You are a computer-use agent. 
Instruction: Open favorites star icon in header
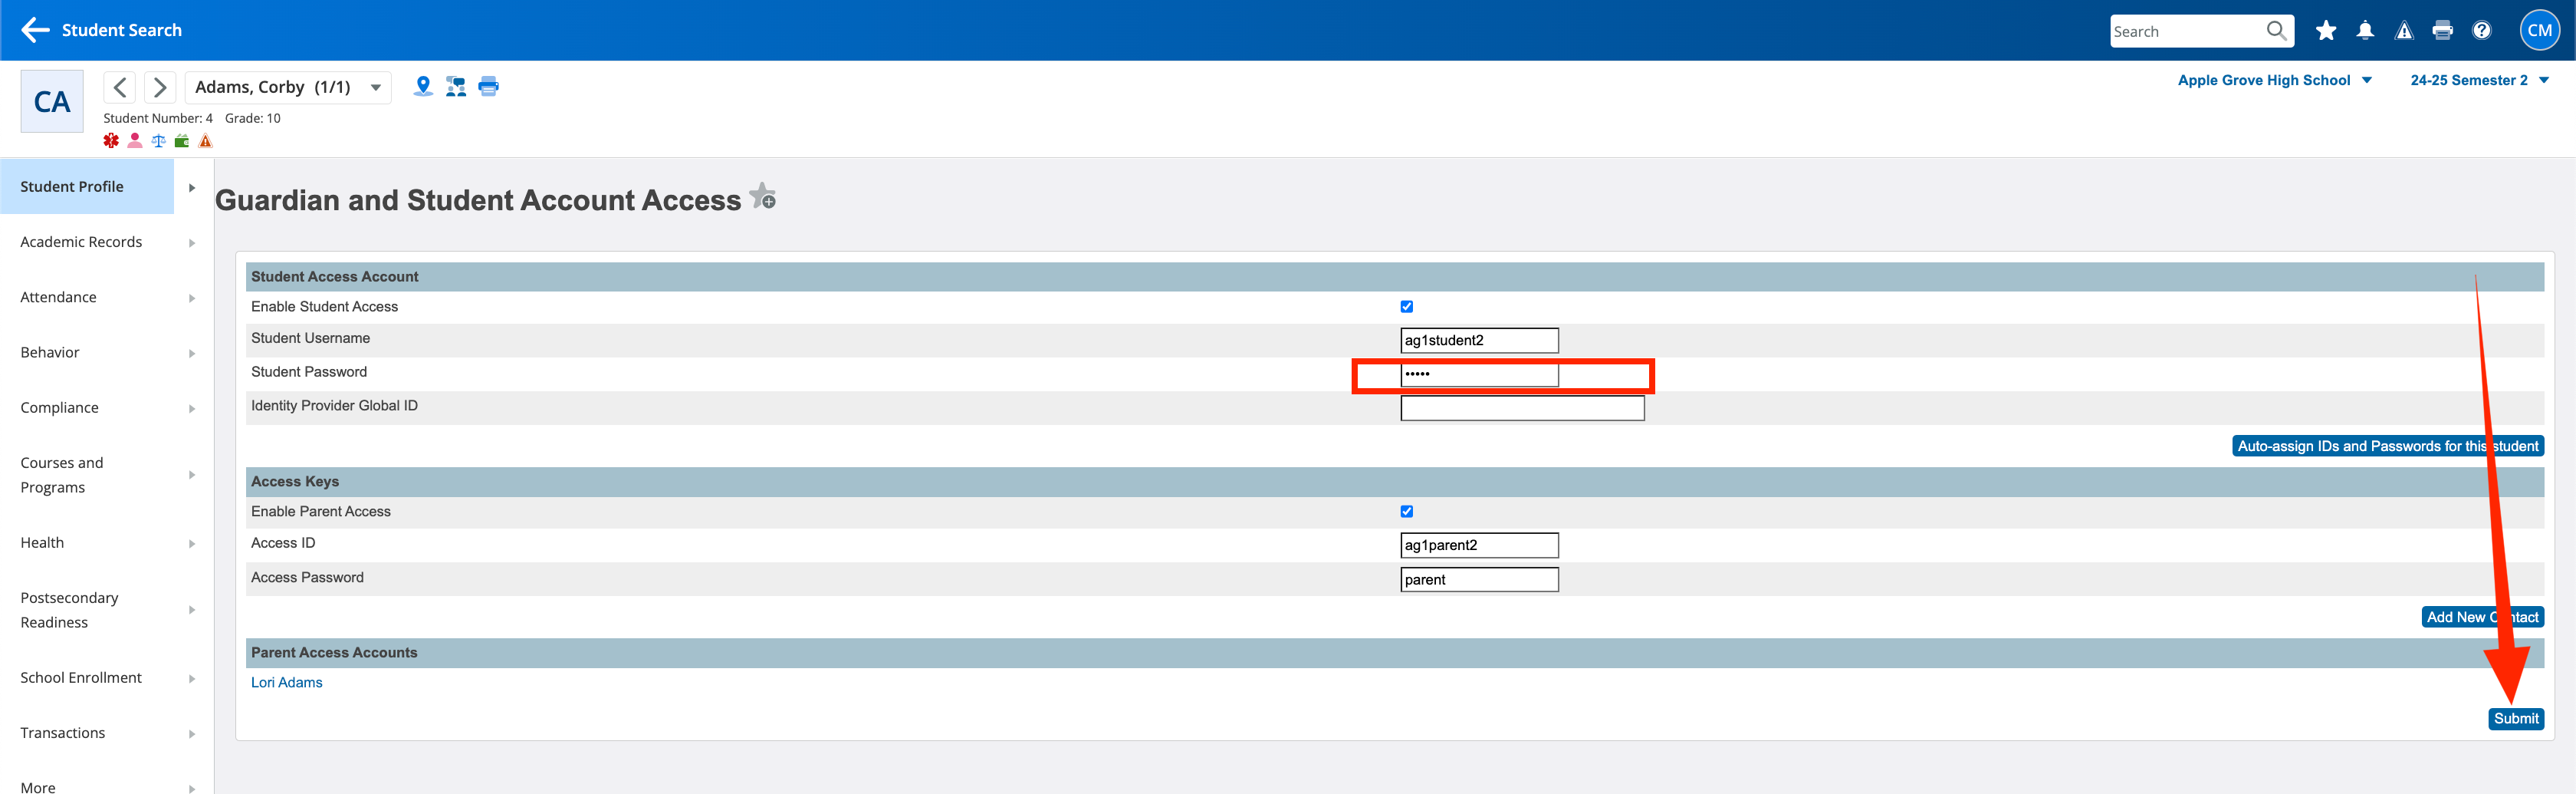(x=2326, y=31)
